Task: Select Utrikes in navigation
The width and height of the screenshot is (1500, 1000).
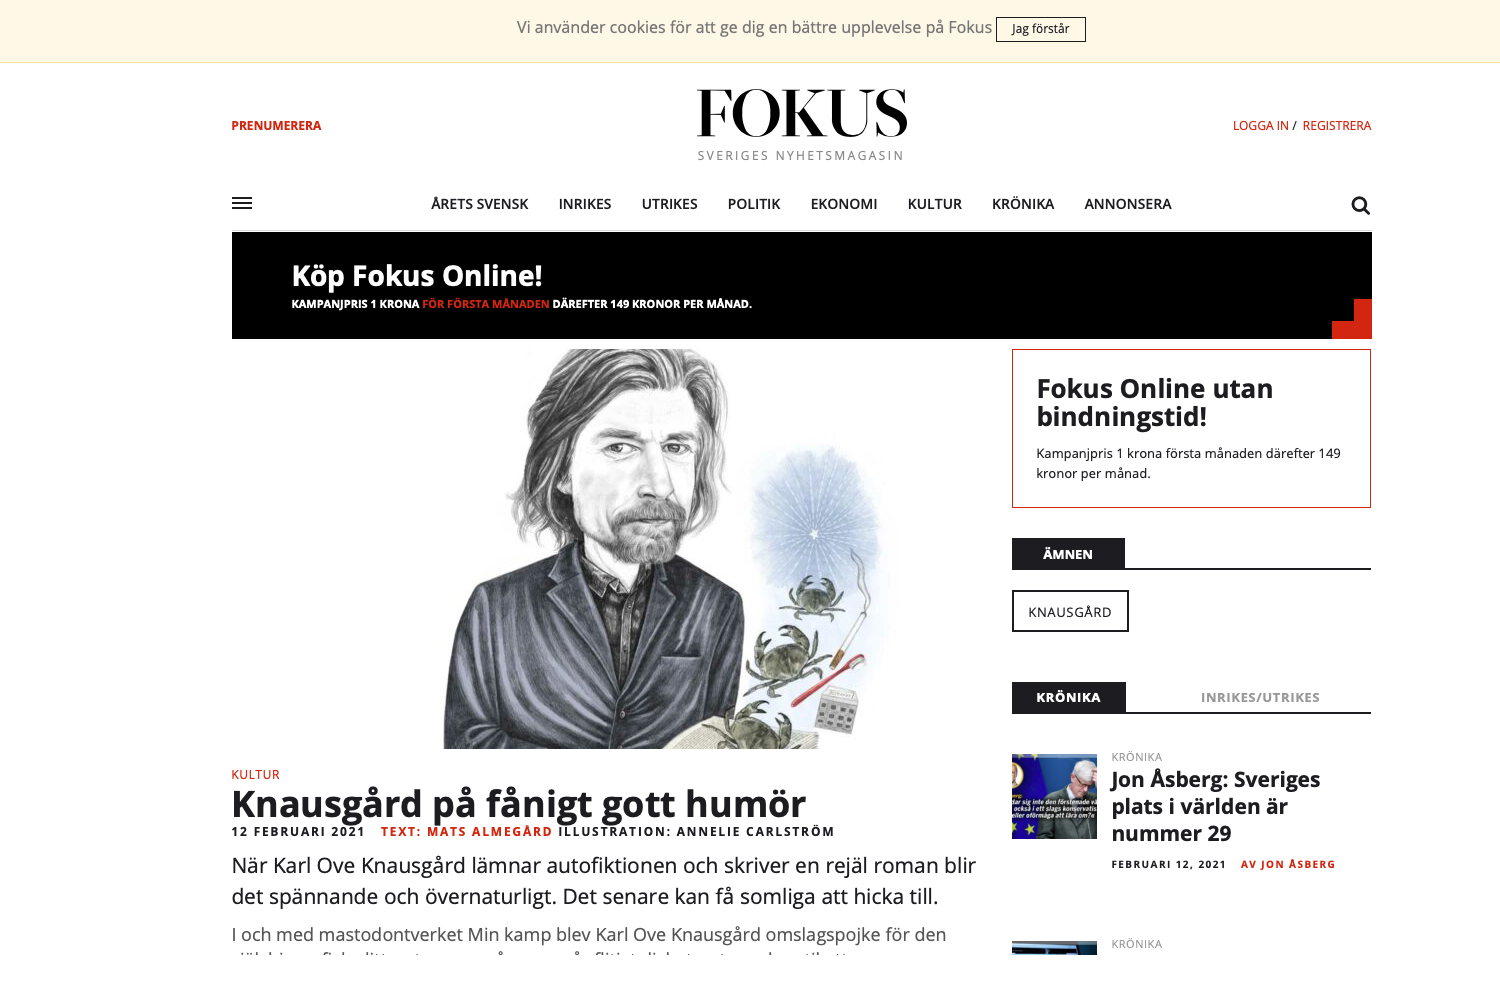Action: tap(670, 204)
